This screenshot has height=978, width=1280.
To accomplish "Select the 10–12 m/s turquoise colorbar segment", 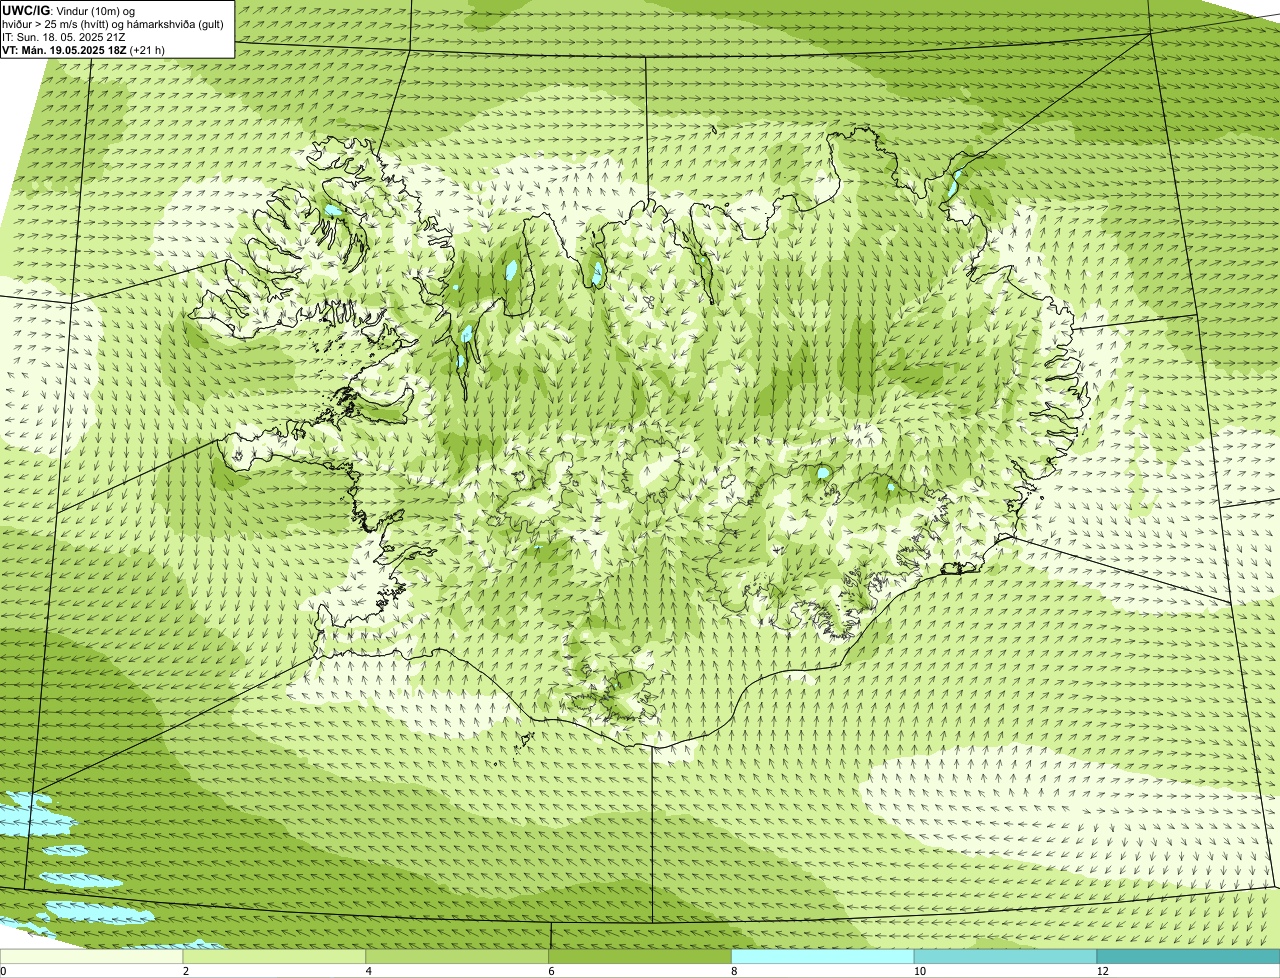I will coord(1006,956).
